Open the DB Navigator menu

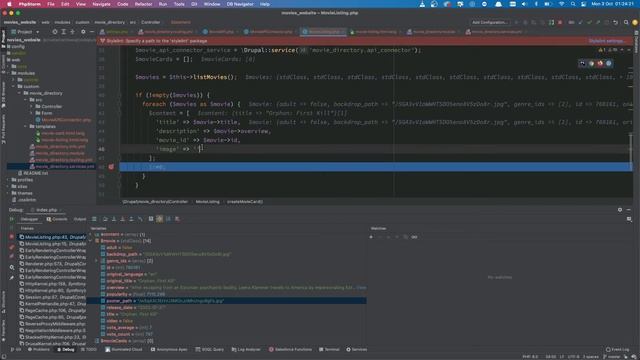[x=240, y=4]
